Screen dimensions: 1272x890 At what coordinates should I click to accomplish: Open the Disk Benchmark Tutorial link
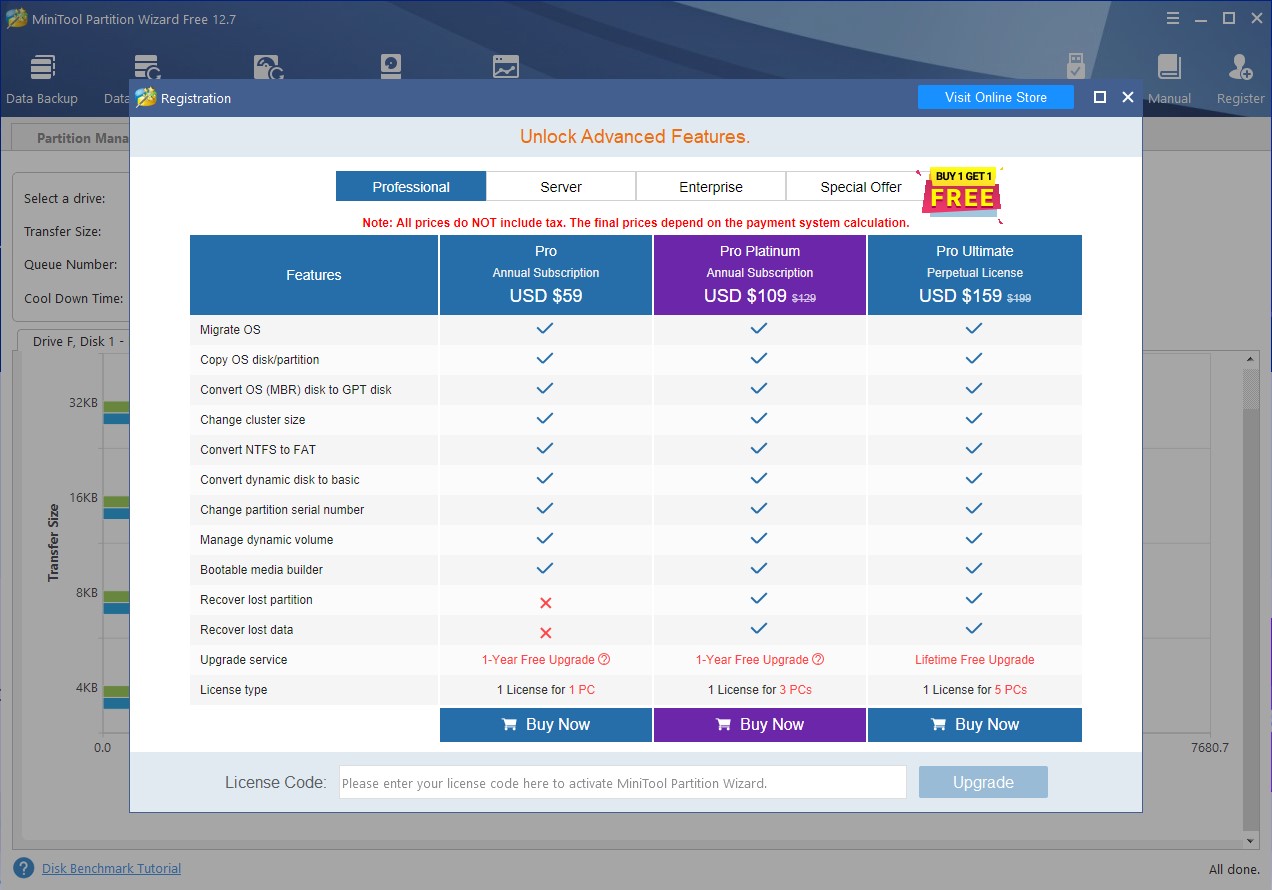tap(112, 868)
